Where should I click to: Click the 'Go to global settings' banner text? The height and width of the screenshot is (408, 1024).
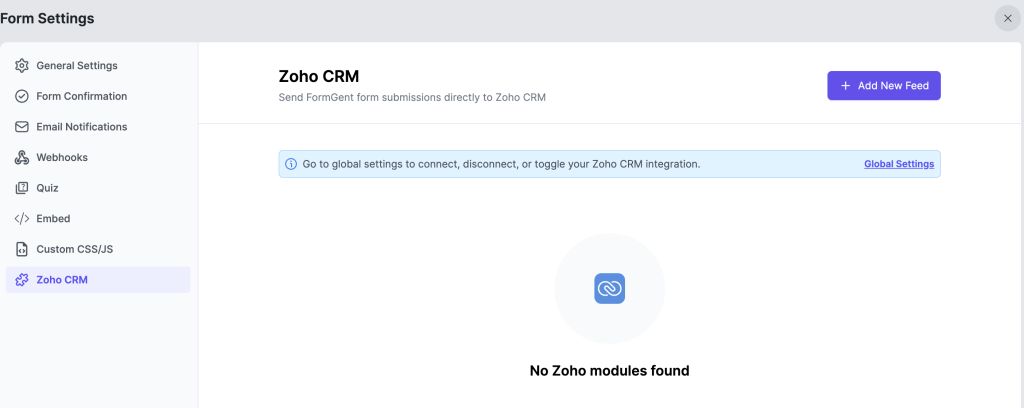501,164
